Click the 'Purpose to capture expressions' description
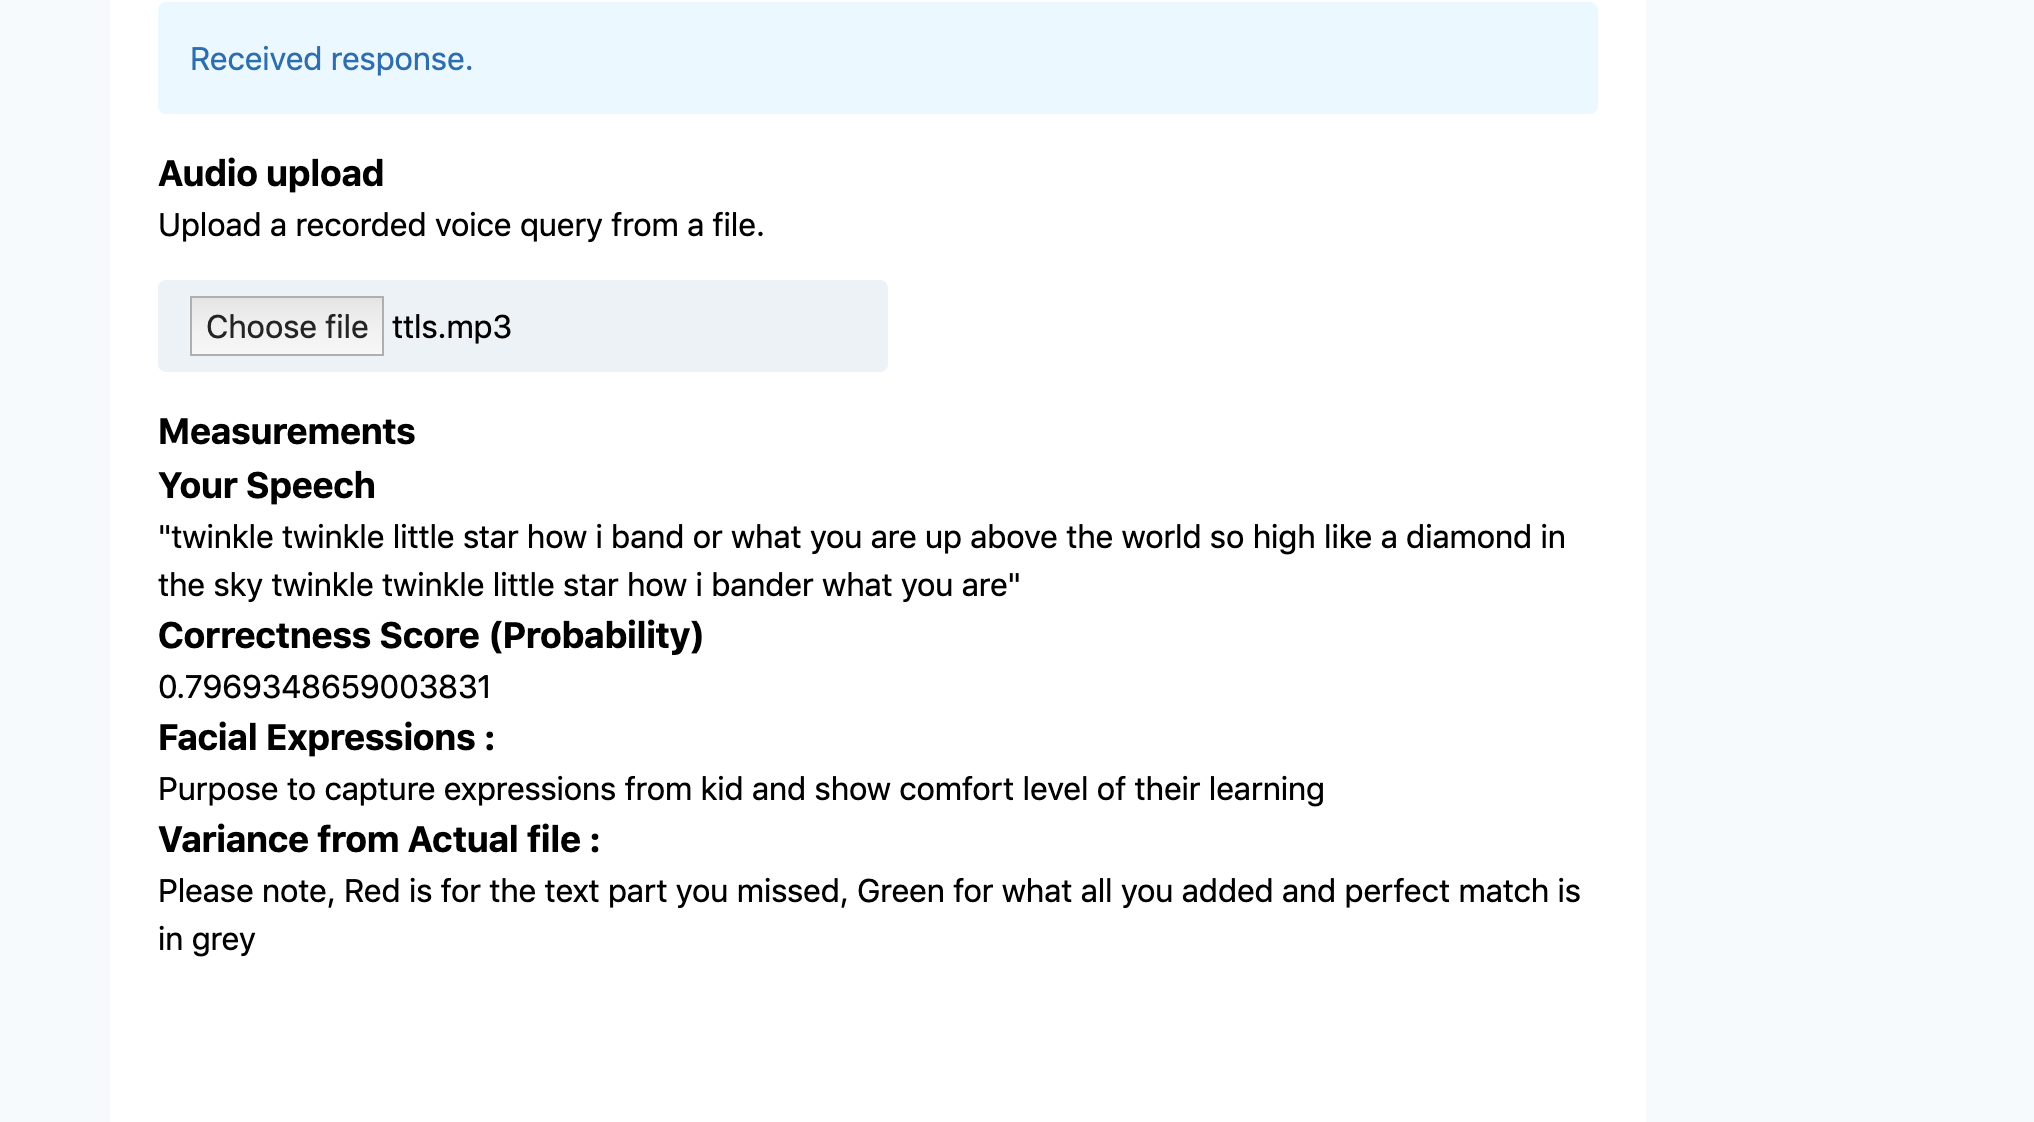Image resolution: width=2034 pixels, height=1122 pixels. [741, 789]
